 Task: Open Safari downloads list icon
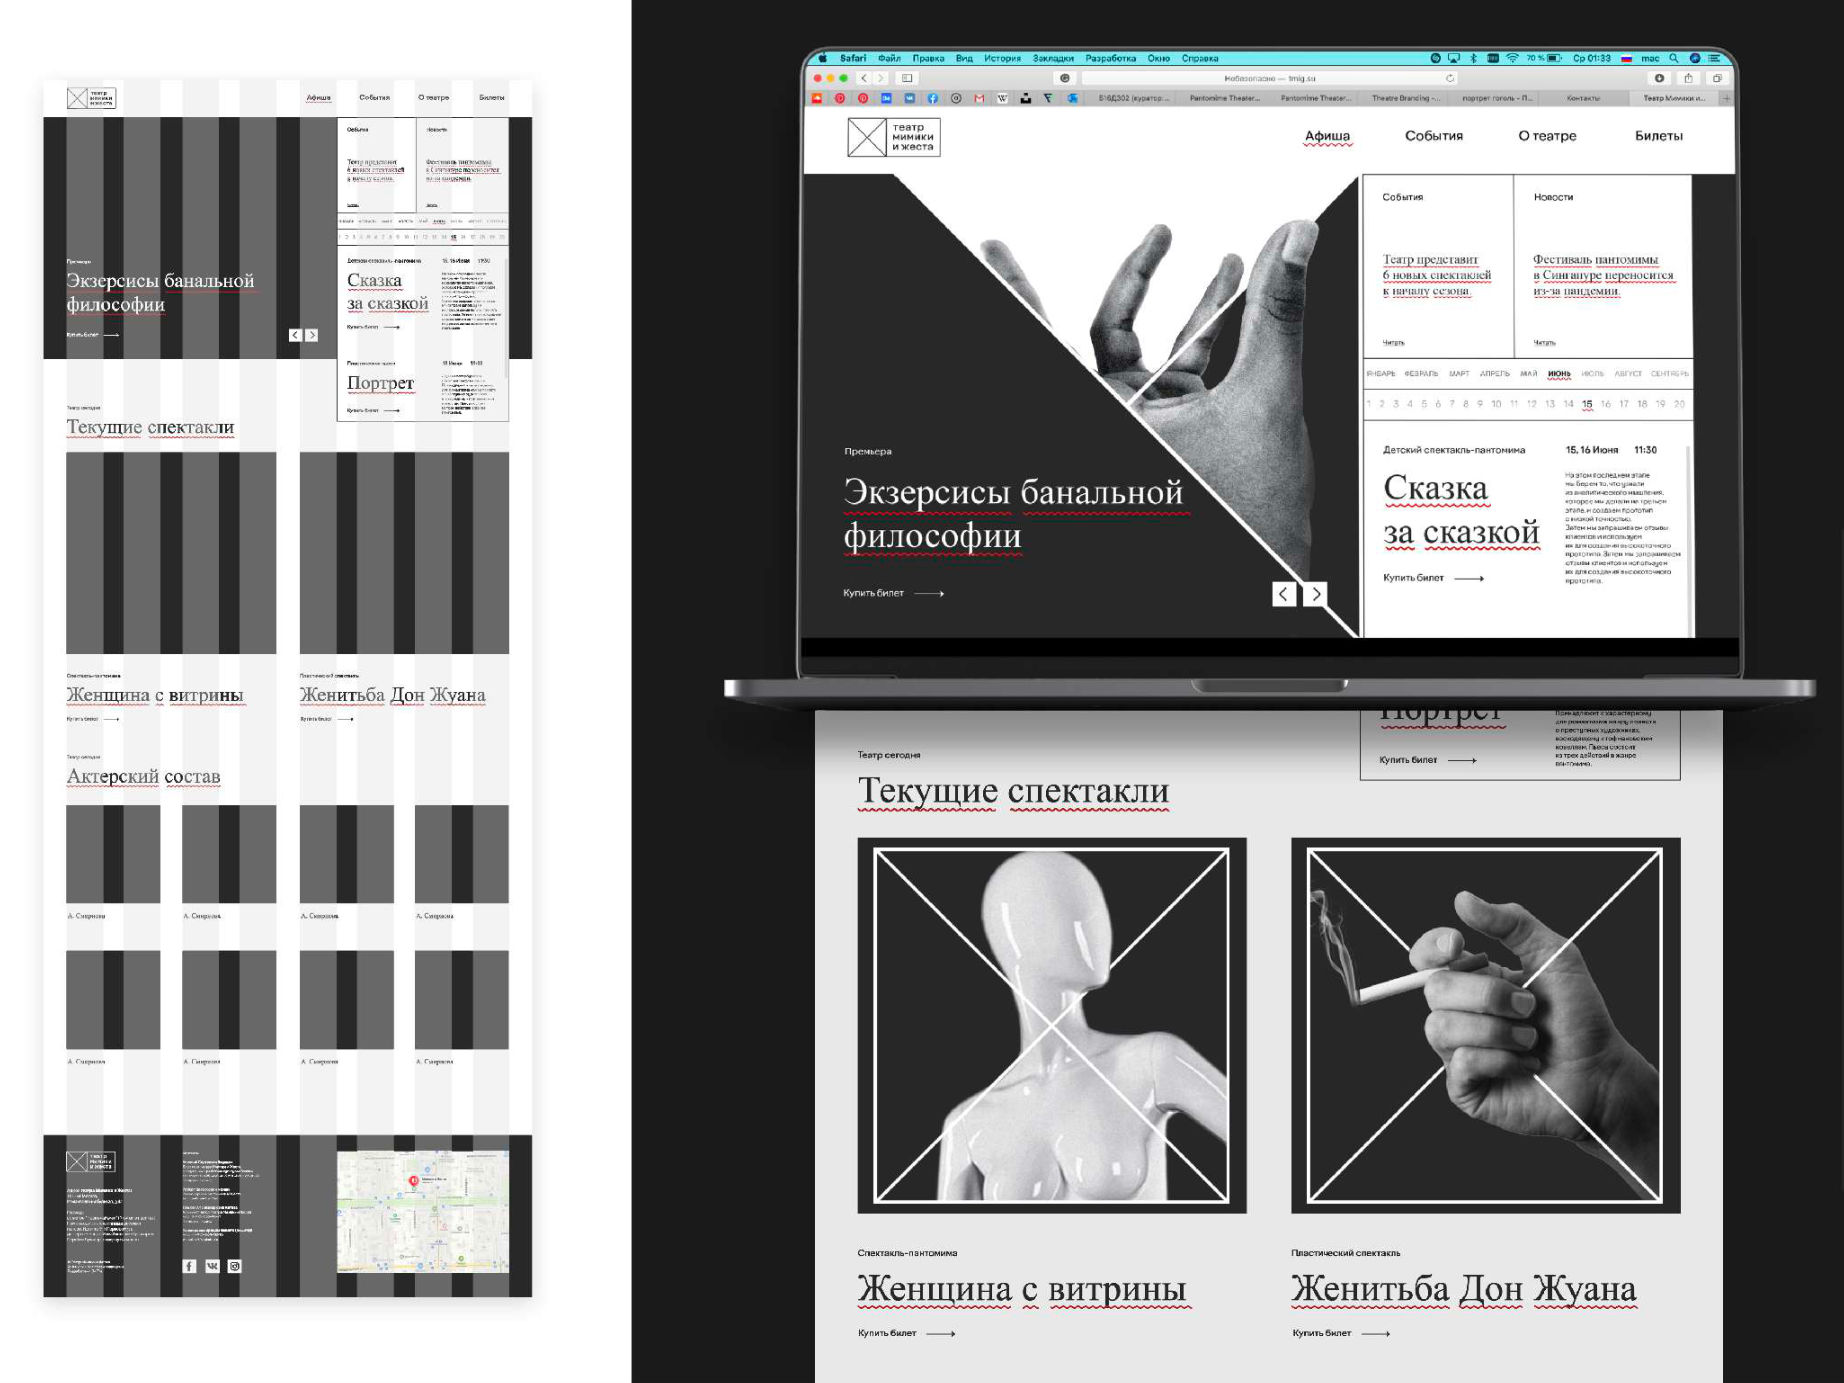click(1659, 78)
